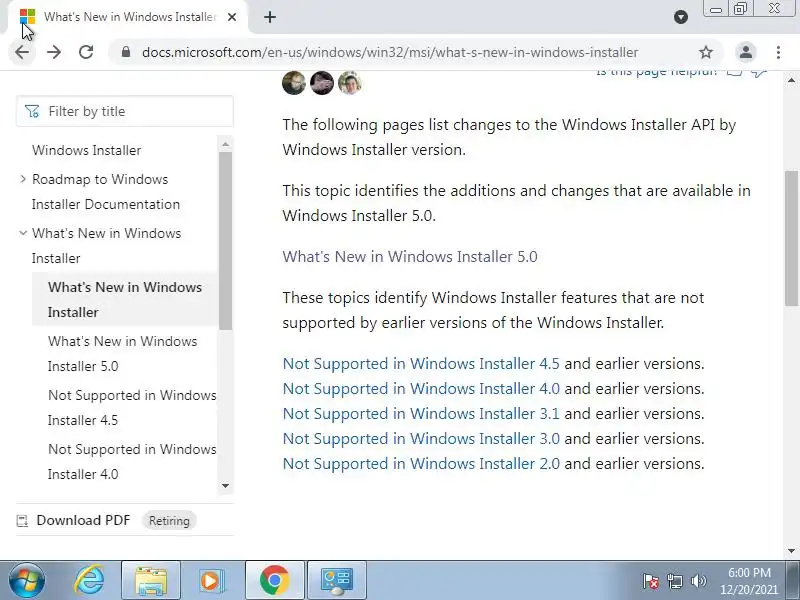Open Windows Installer in the sidebar
This screenshot has height=600, width=800.
click(x=86, y=151)
